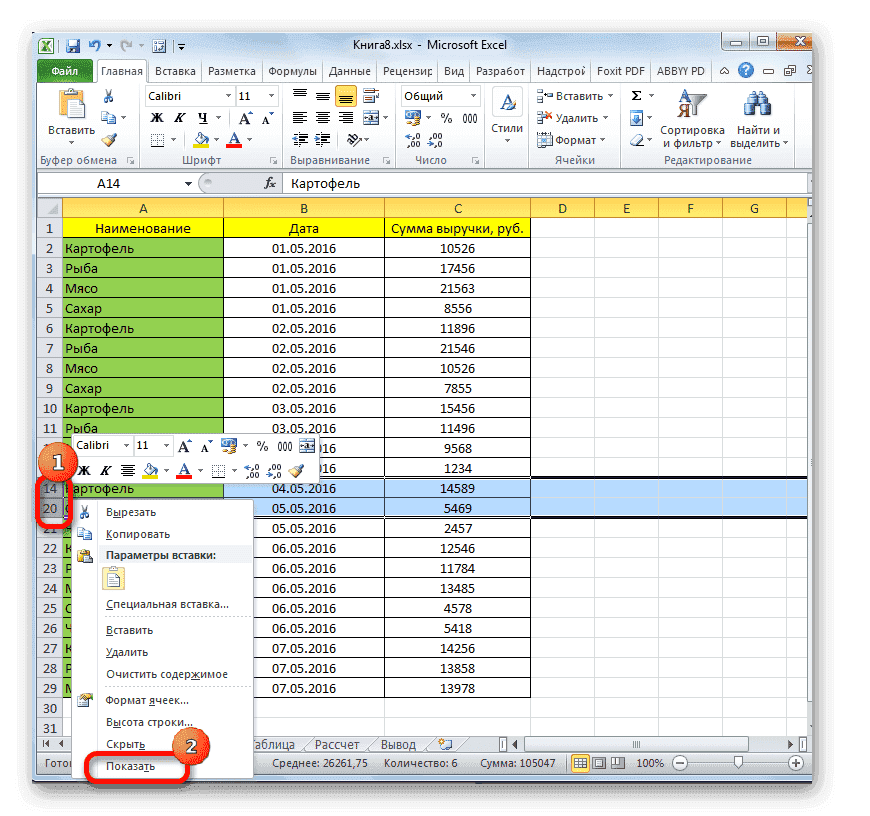
Task: Click the AutoSum sigma icon
Action: coord(636,95)
